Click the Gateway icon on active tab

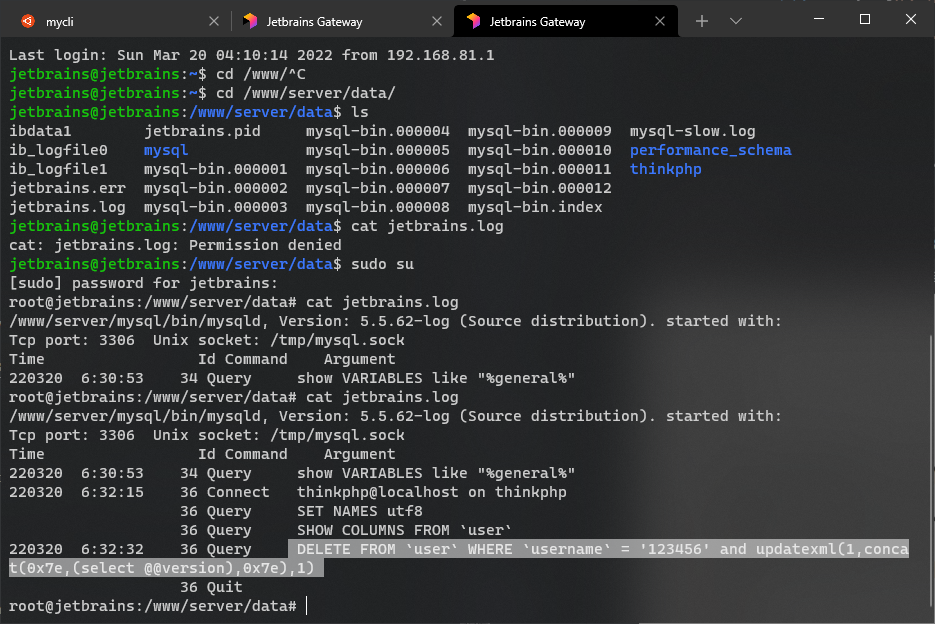pos(473,21)
